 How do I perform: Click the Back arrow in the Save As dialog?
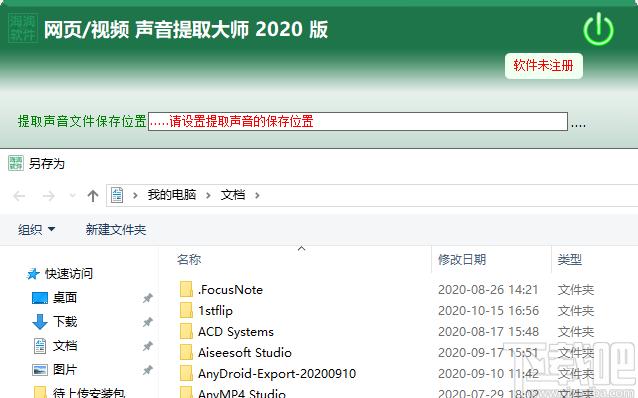point(19,196)
